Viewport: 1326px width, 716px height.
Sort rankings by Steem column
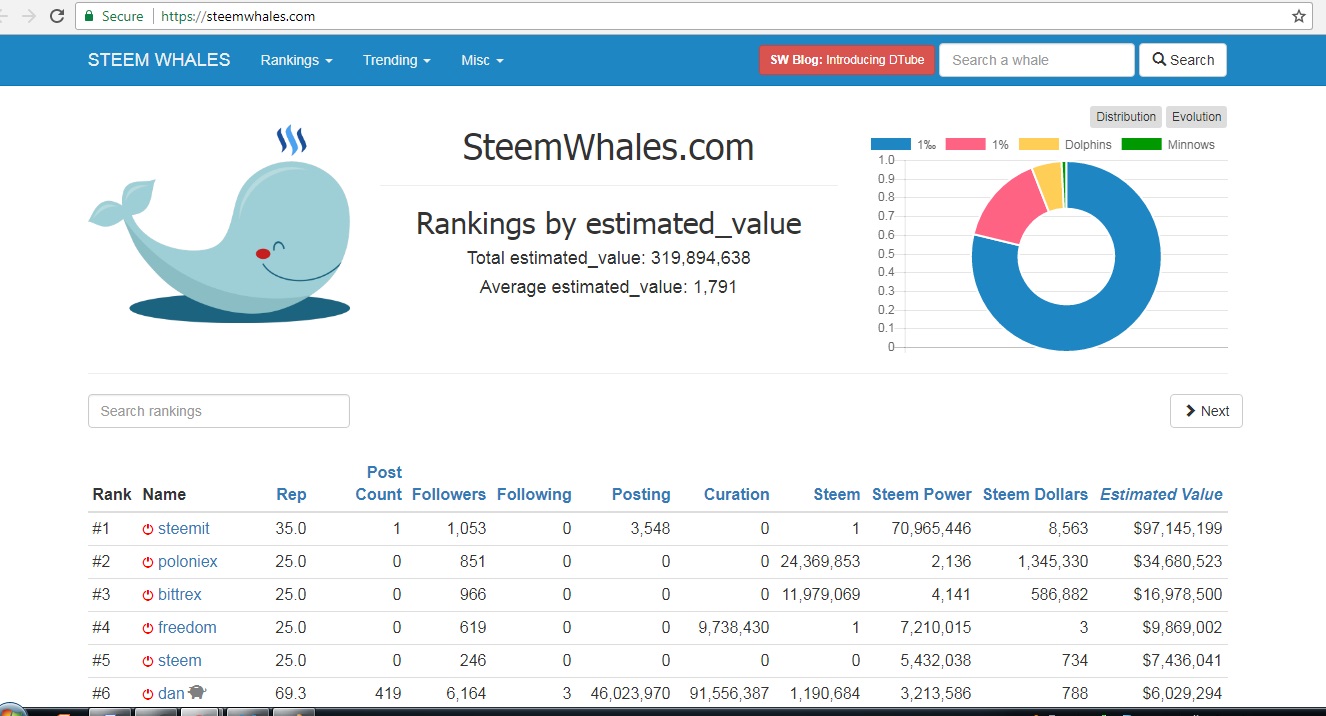[837, 494]
